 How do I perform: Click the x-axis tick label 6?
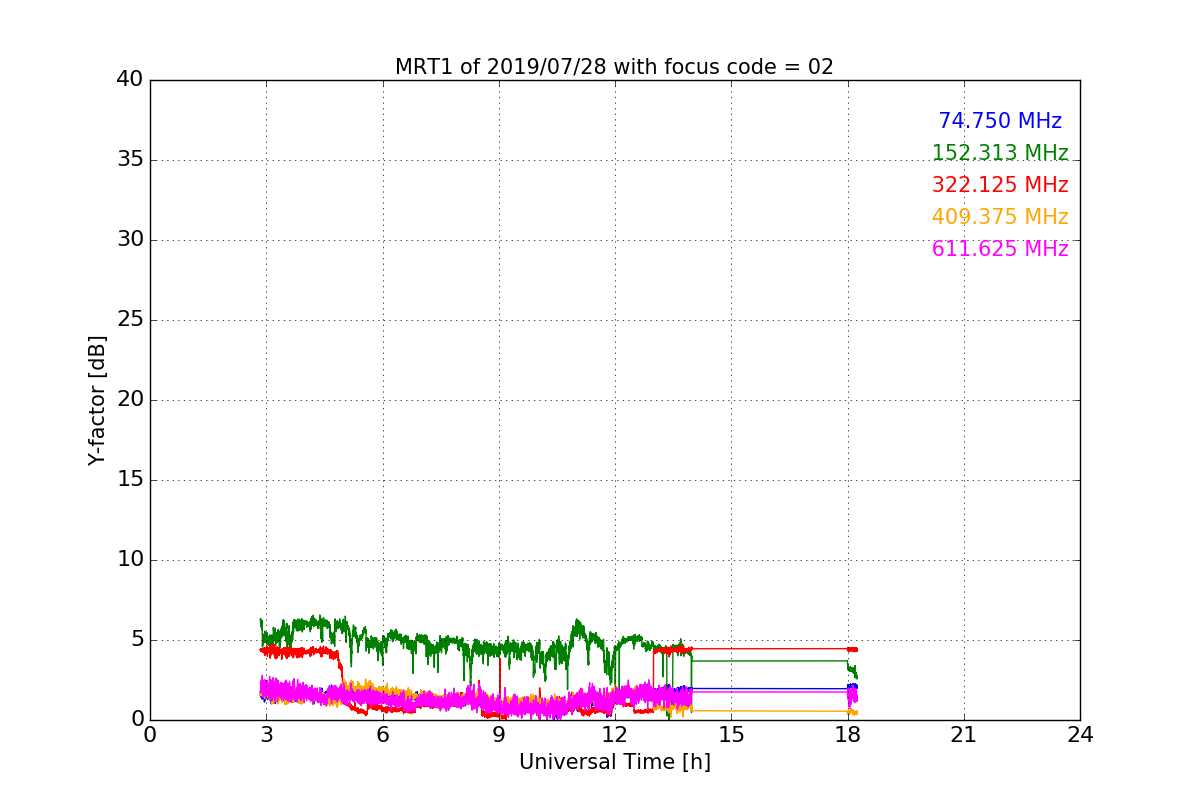tap(383, 735)
